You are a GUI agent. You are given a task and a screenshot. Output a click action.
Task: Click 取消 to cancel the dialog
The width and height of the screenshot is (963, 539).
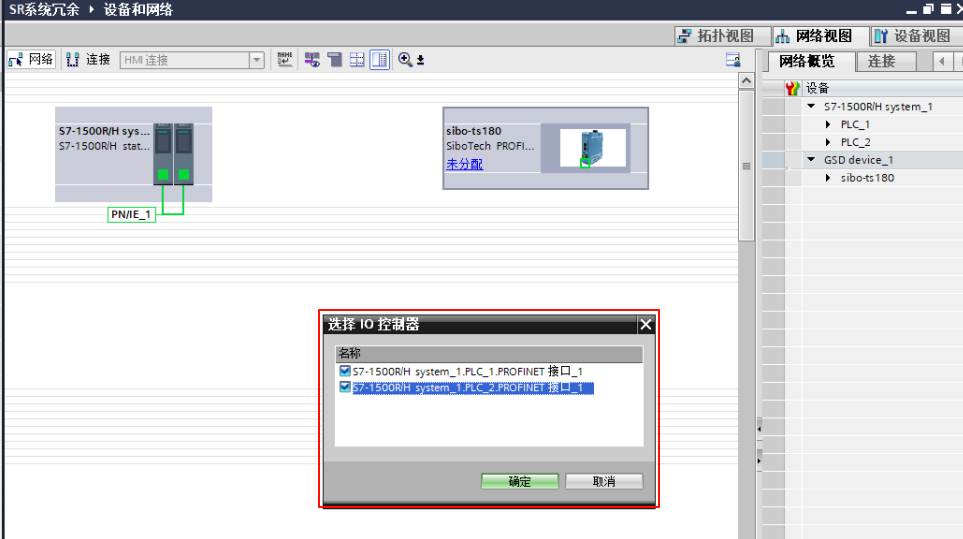point(604,481)
